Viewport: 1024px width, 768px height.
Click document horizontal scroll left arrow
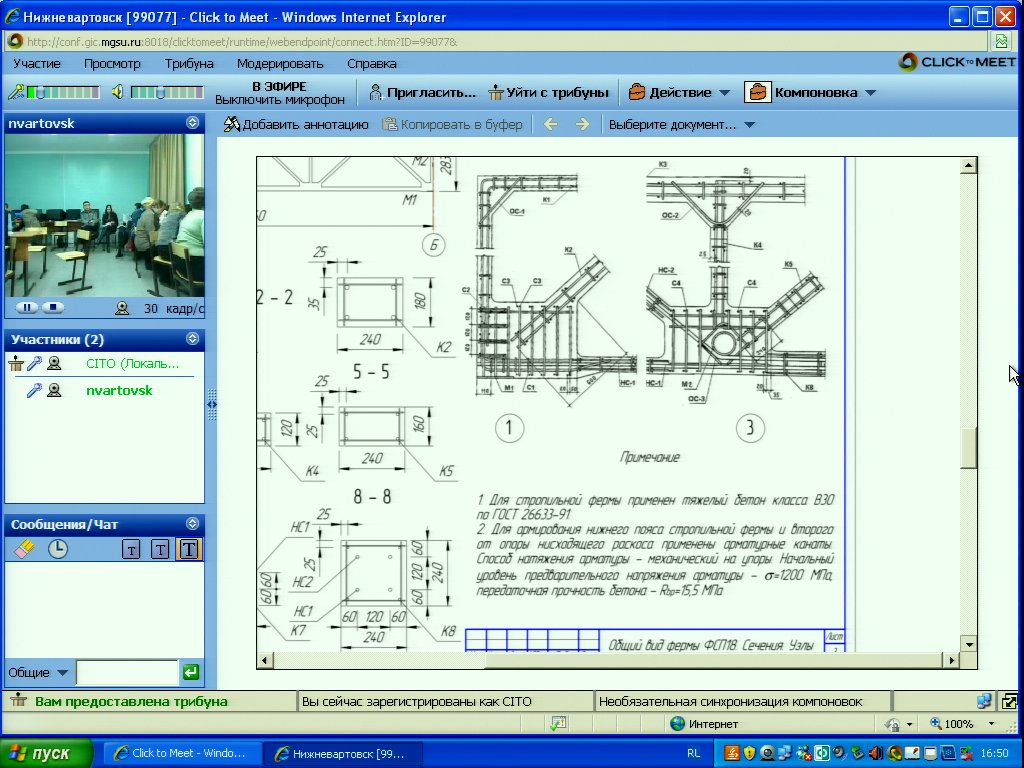264,660
